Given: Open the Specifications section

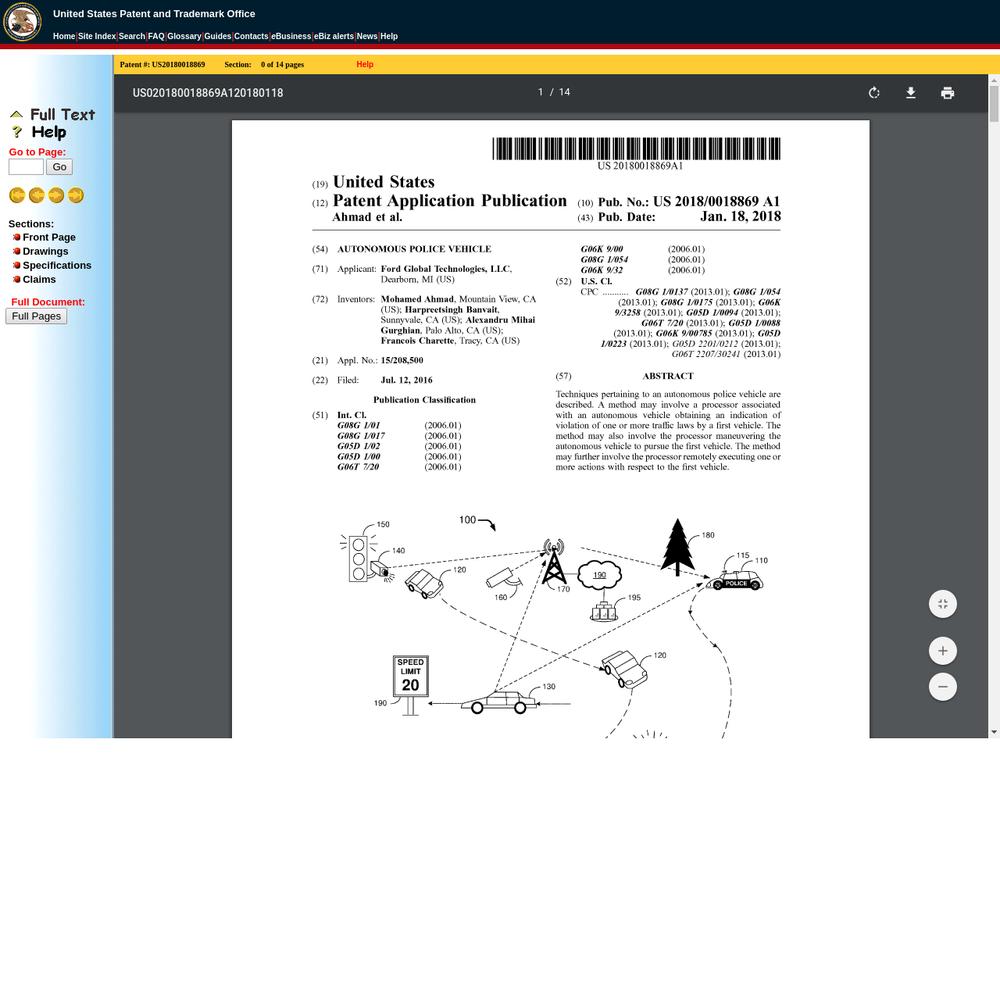Looking at the screenshot, I should point(57,265).
